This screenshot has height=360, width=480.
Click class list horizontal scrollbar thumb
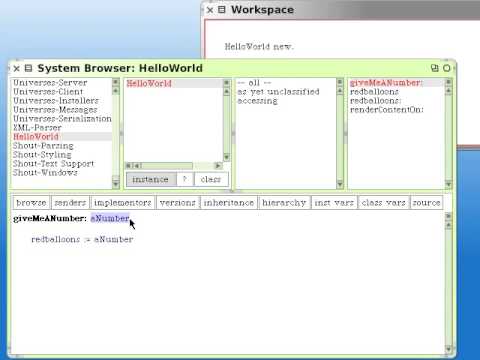point(168,166)
